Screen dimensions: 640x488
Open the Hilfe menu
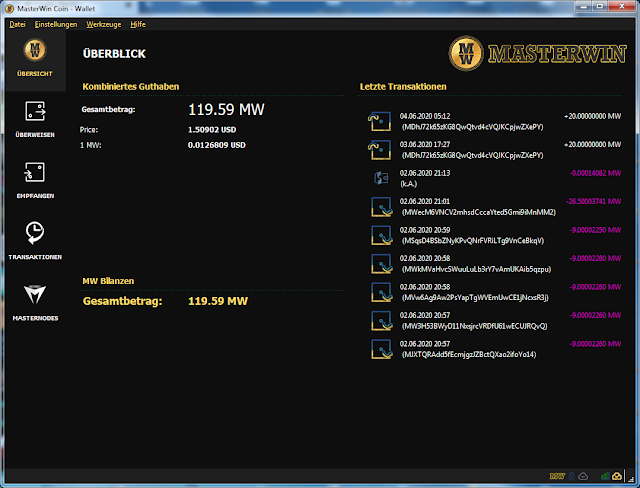pyautogui.click(x=138, y=24)
